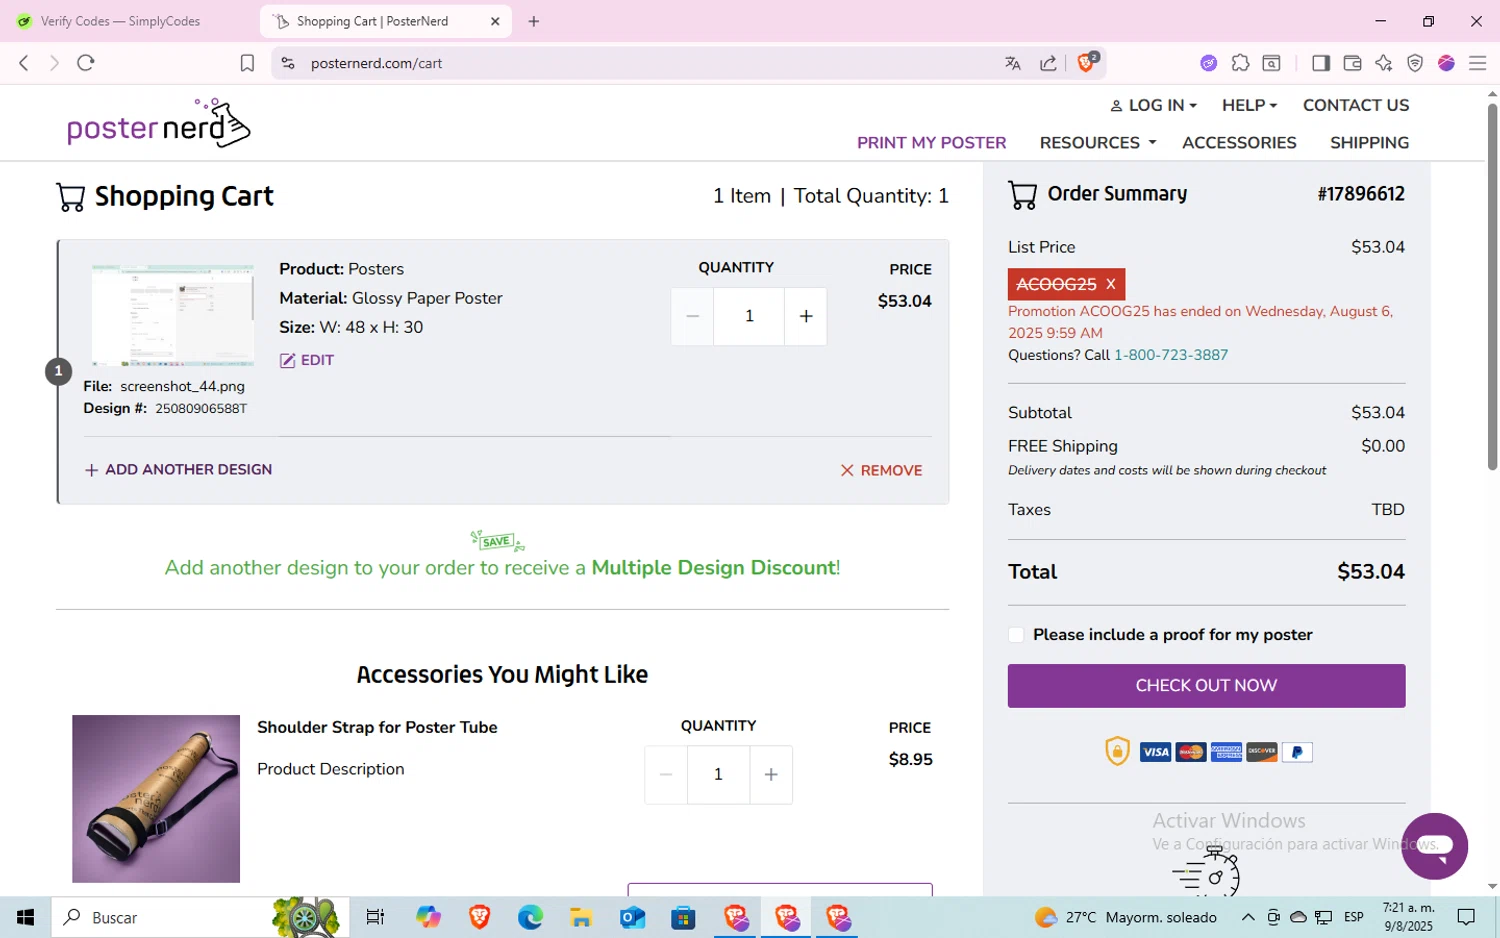The image size is (1500, 938).
Task: Open the Copilot icon on the taskbar
Action: coord(428,917)
